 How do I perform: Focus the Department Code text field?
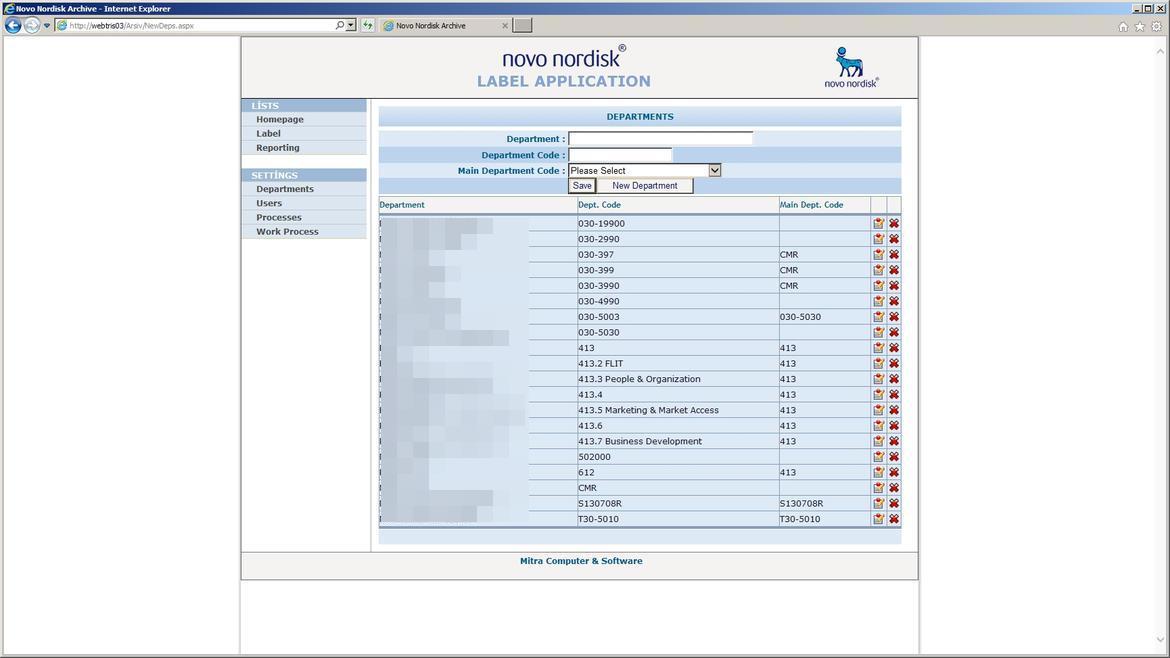point(620,154)
